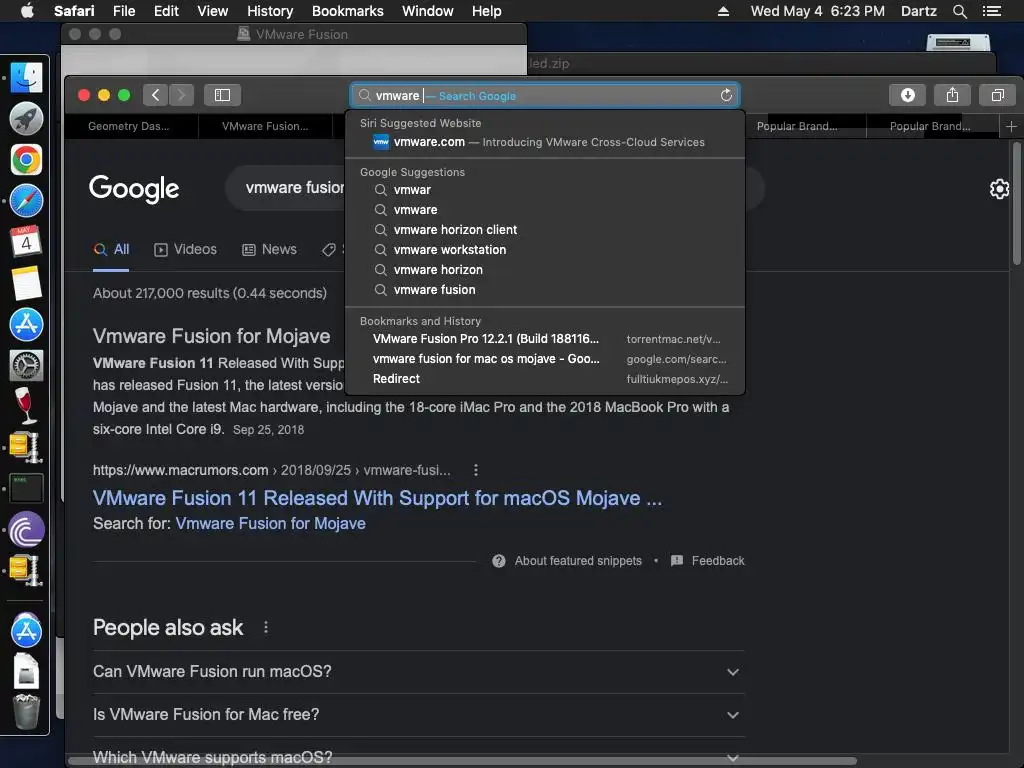Launch Google Chrome from the Dock

pyautogui.click(x=26, y=160)
